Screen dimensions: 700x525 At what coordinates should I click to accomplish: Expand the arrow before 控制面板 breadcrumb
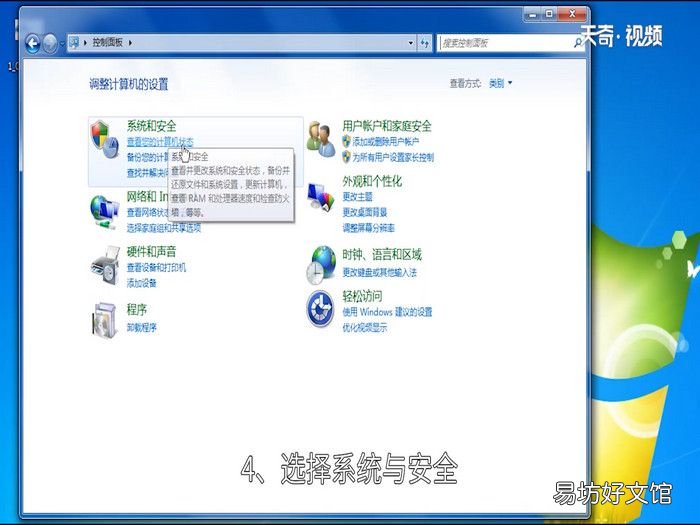85,43
